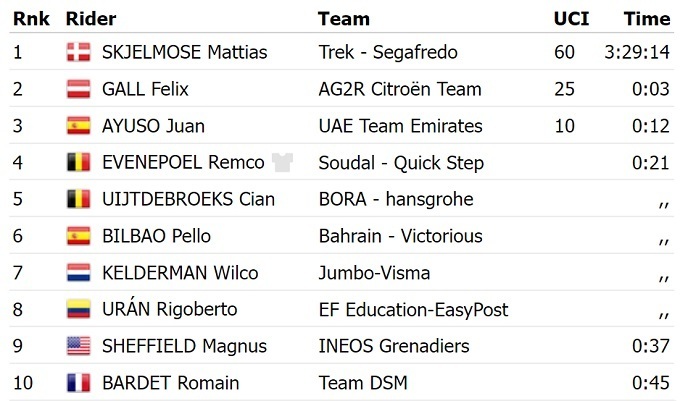Open Soudal - Quick Step team page
Screen dimensions: 680x401
click(x=401, y=163)
